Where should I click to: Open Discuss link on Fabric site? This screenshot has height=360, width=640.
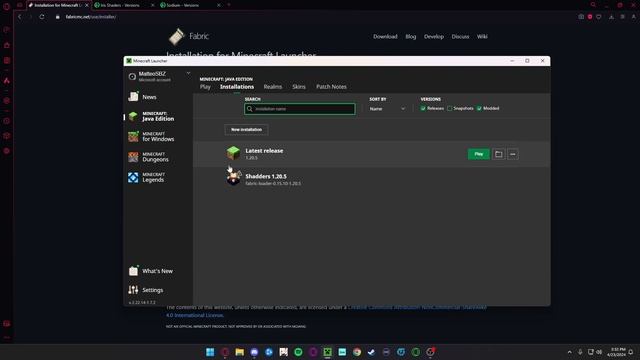[x=460, y=36]
